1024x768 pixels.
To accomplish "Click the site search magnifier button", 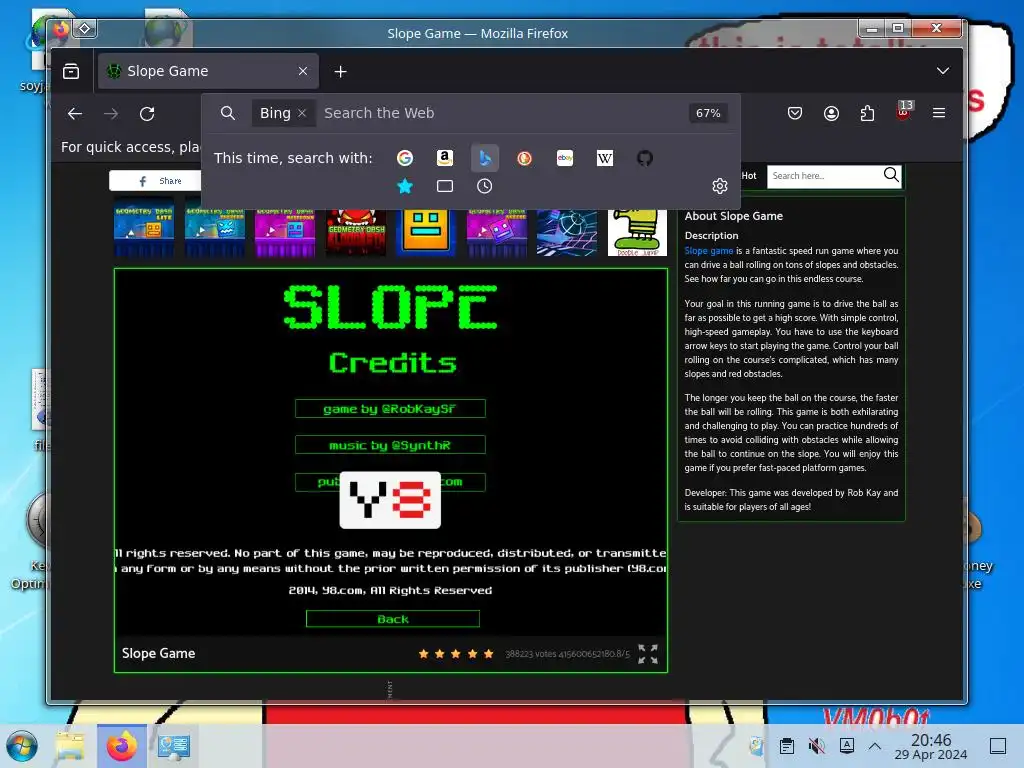I will (891, 174).
